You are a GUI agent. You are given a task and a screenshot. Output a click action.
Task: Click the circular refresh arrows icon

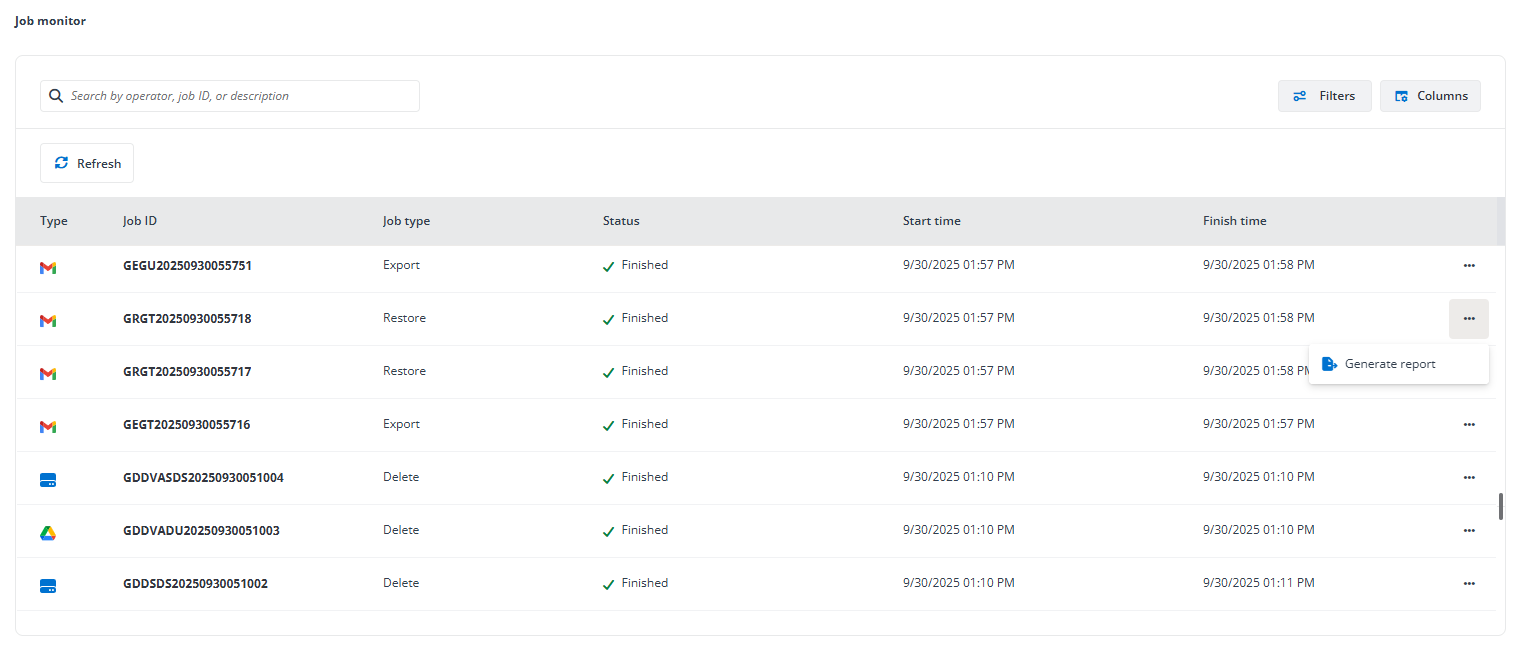[61, 162]
